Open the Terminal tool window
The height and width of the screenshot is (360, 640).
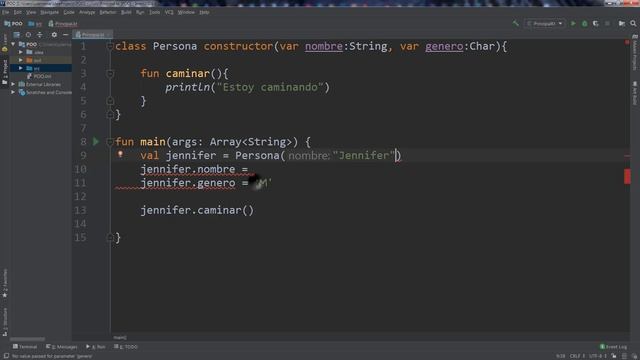pyautogui.click(x=25, y=347)
